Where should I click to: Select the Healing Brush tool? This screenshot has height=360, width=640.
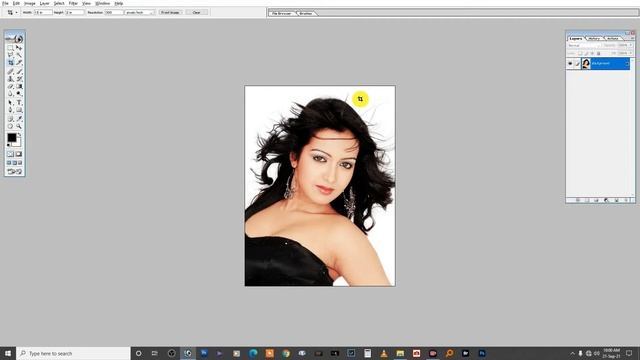(x=11, y=71)
